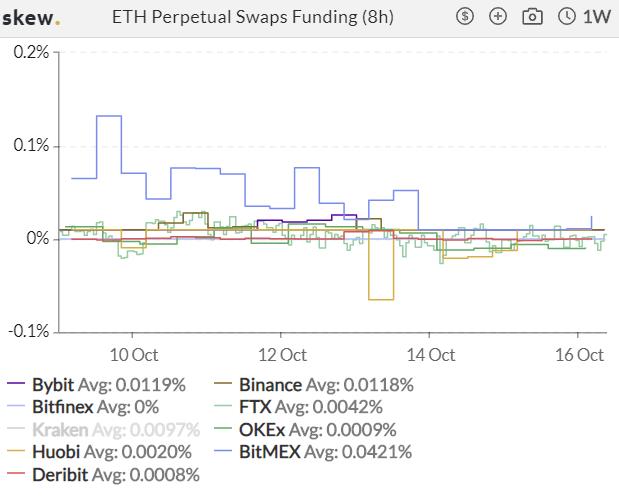This screenshot has height=496, width=619.
Task: Toggle OKEx series in legend
Action: tap(305, 430)
